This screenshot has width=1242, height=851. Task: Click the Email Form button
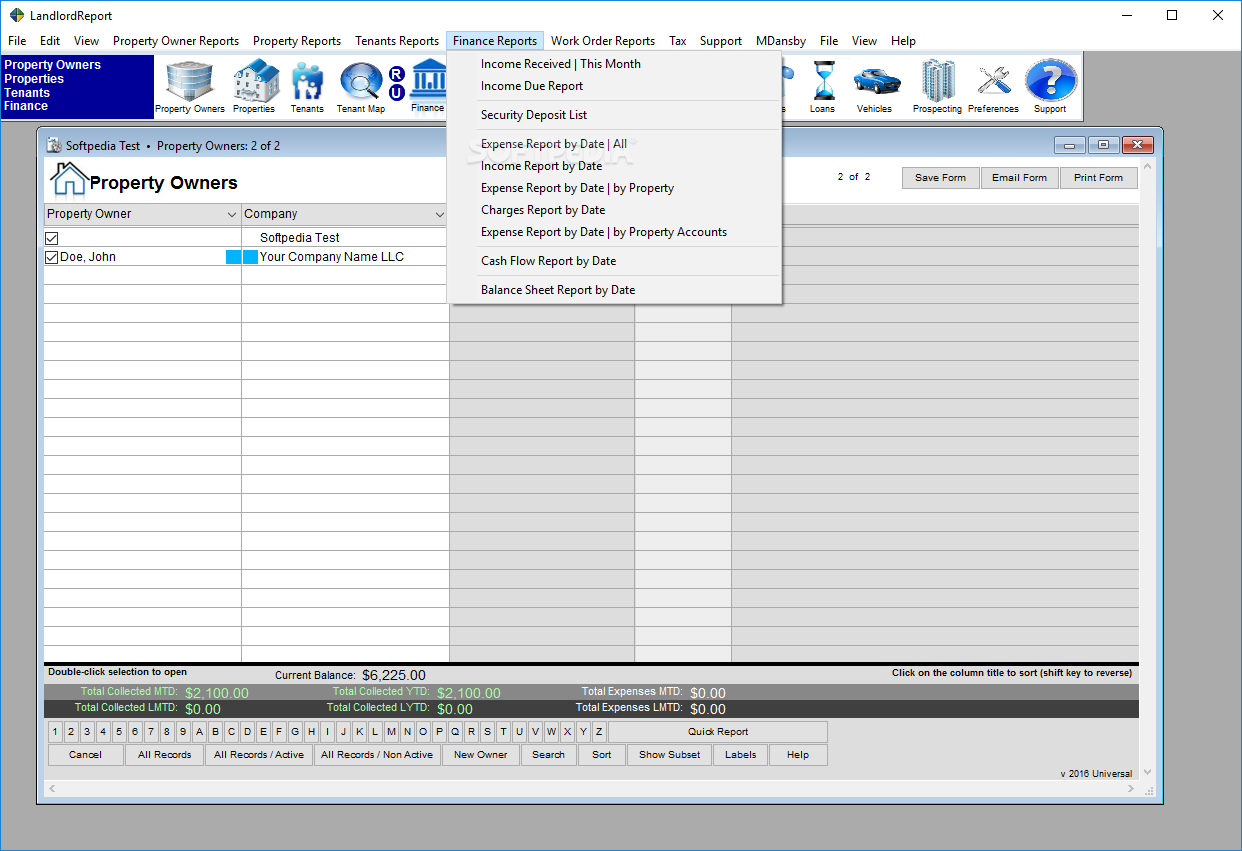pos(1020,178)
